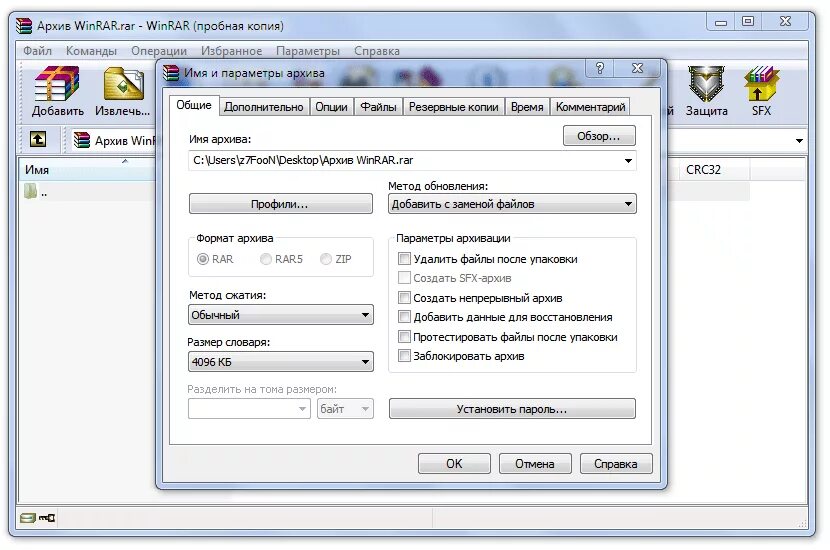Sort by the Имя column header
This screenshot has height=550, width=830.
click(x=87, y=169)
